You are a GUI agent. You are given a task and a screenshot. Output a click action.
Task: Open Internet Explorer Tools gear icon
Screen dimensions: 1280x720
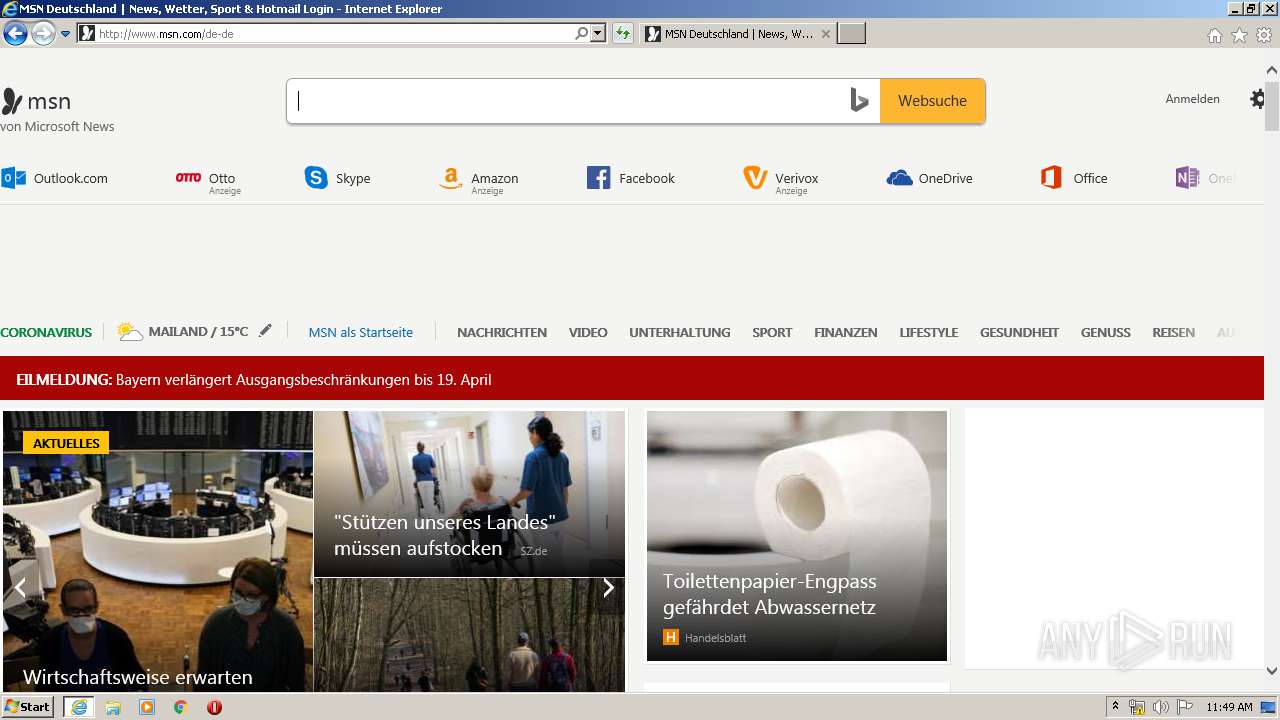pyautogui.click(x=1264, y=35)
